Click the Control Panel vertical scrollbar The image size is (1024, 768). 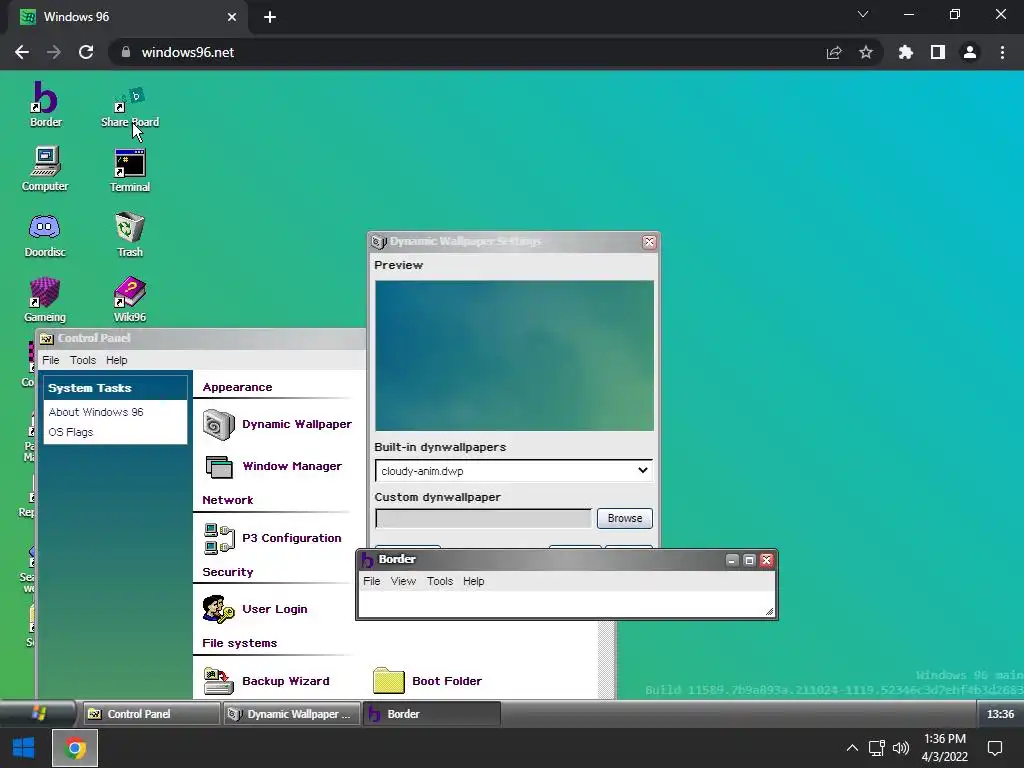pos(607,660)
